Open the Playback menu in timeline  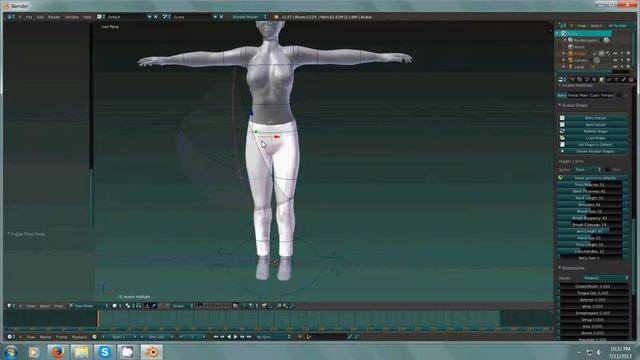[79, 337]
